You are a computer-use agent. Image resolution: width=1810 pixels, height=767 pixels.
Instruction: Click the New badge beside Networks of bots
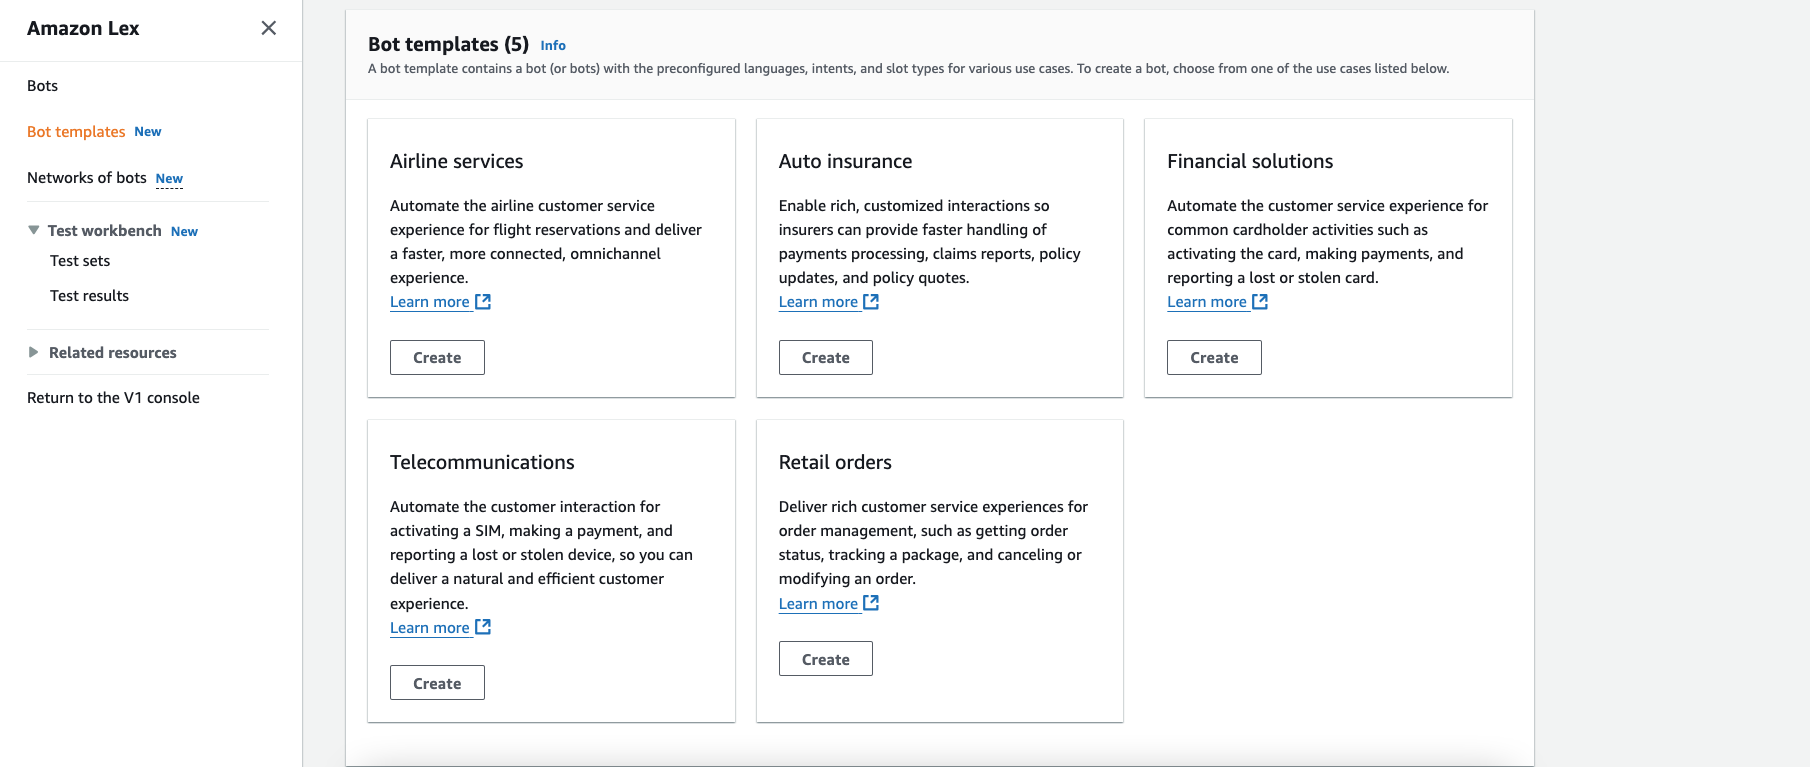click(x=169, y=179)
